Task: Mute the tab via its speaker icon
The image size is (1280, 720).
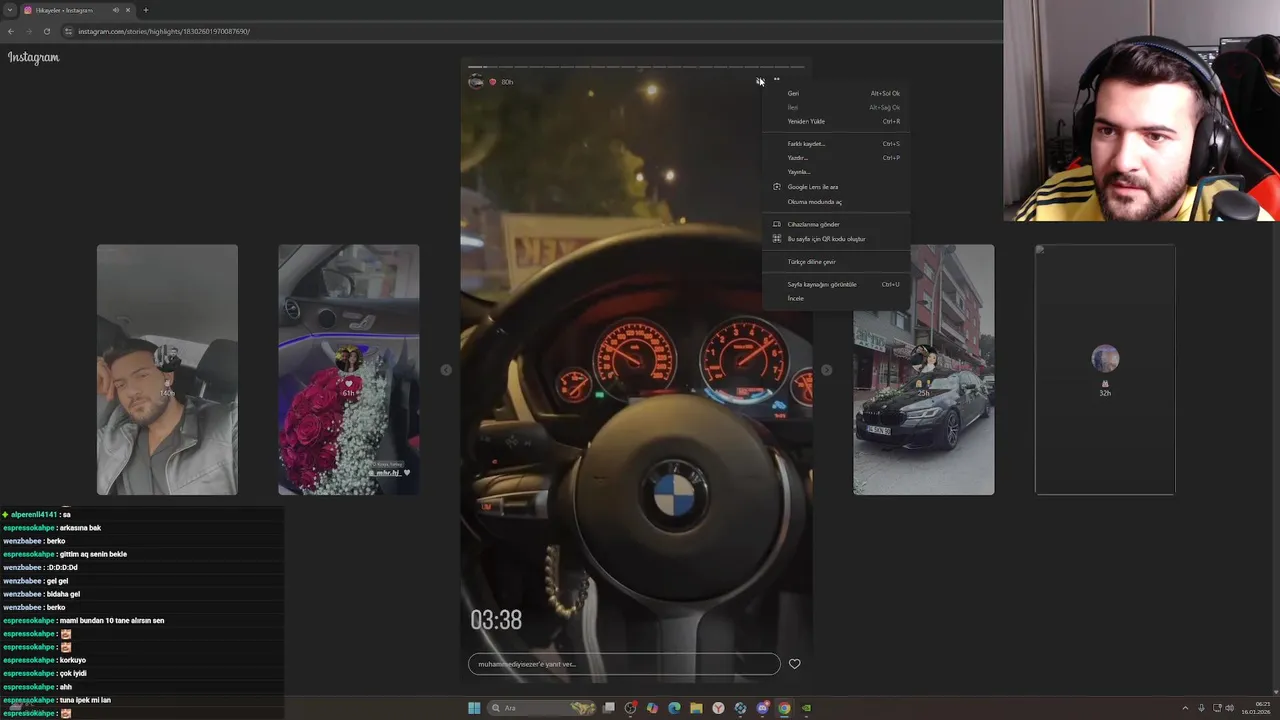Action: 116,10
